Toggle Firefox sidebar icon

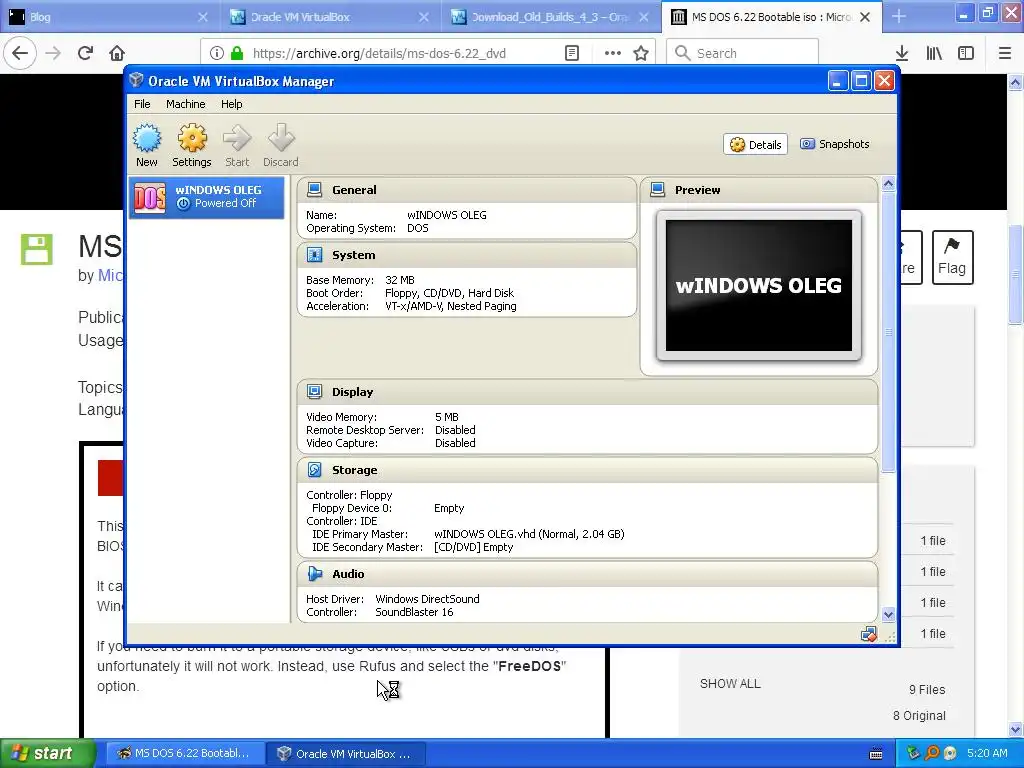[966, 54]
